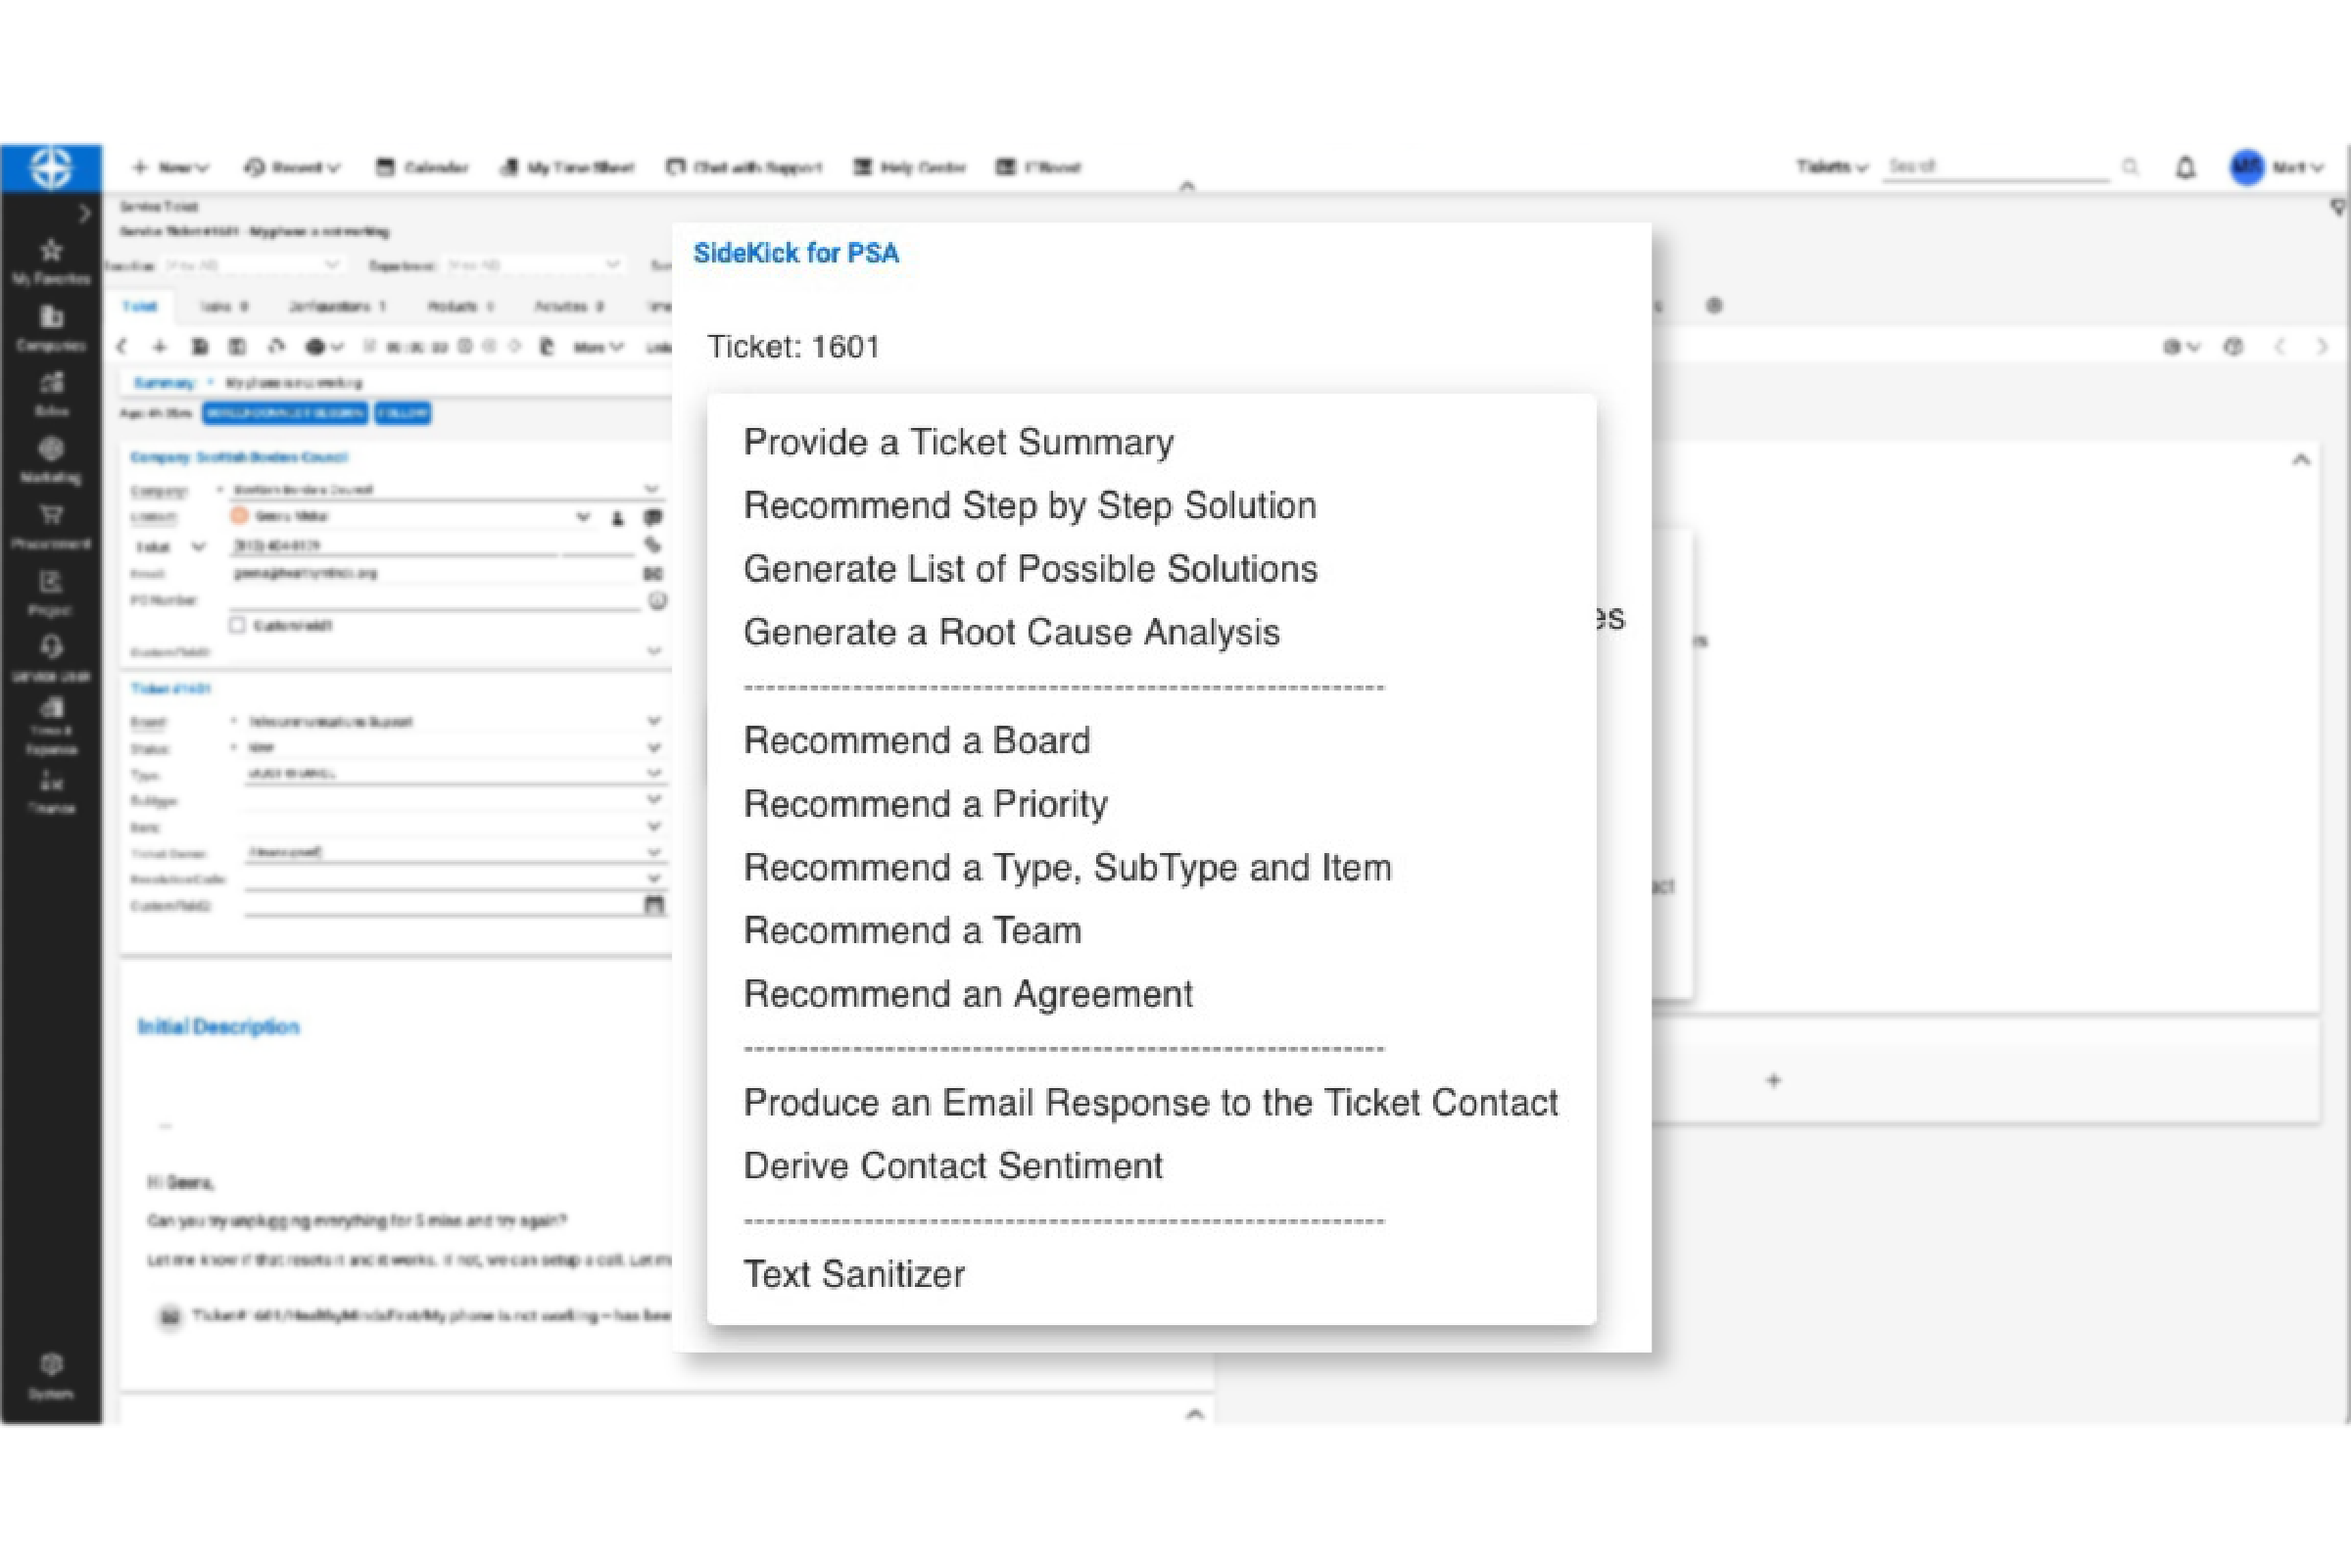2351x1568 pixels.
Task: Click the SideKick for PSA title link
Action: (796, 253)
